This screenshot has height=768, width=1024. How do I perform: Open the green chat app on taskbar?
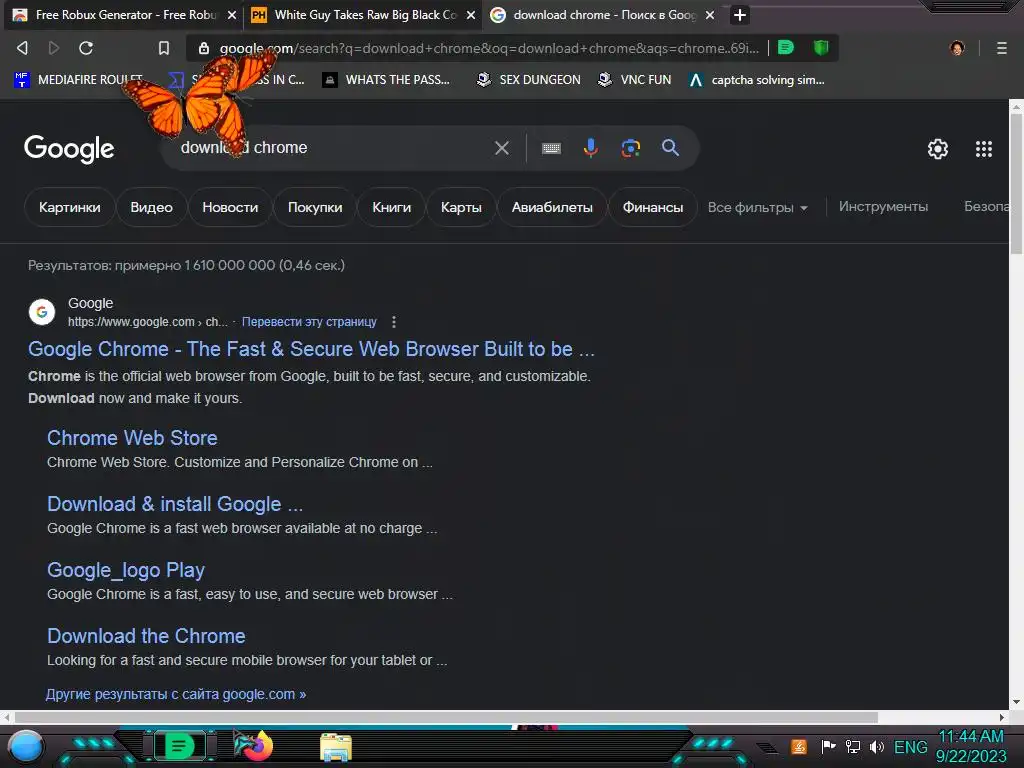179,746
